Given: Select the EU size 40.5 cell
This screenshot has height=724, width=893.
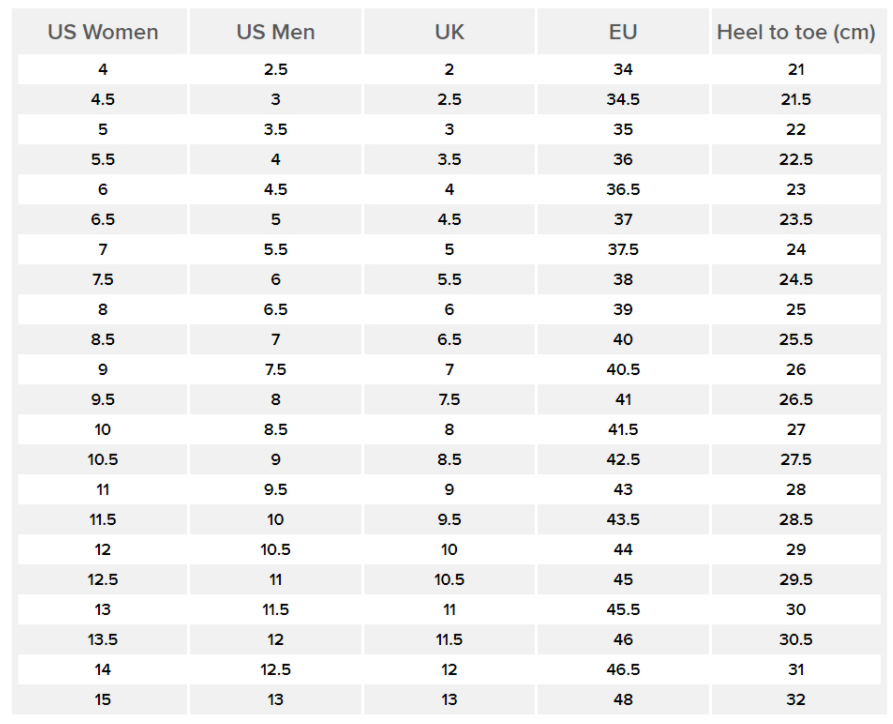Looking at the screenshot, I should tap(623, 369).
